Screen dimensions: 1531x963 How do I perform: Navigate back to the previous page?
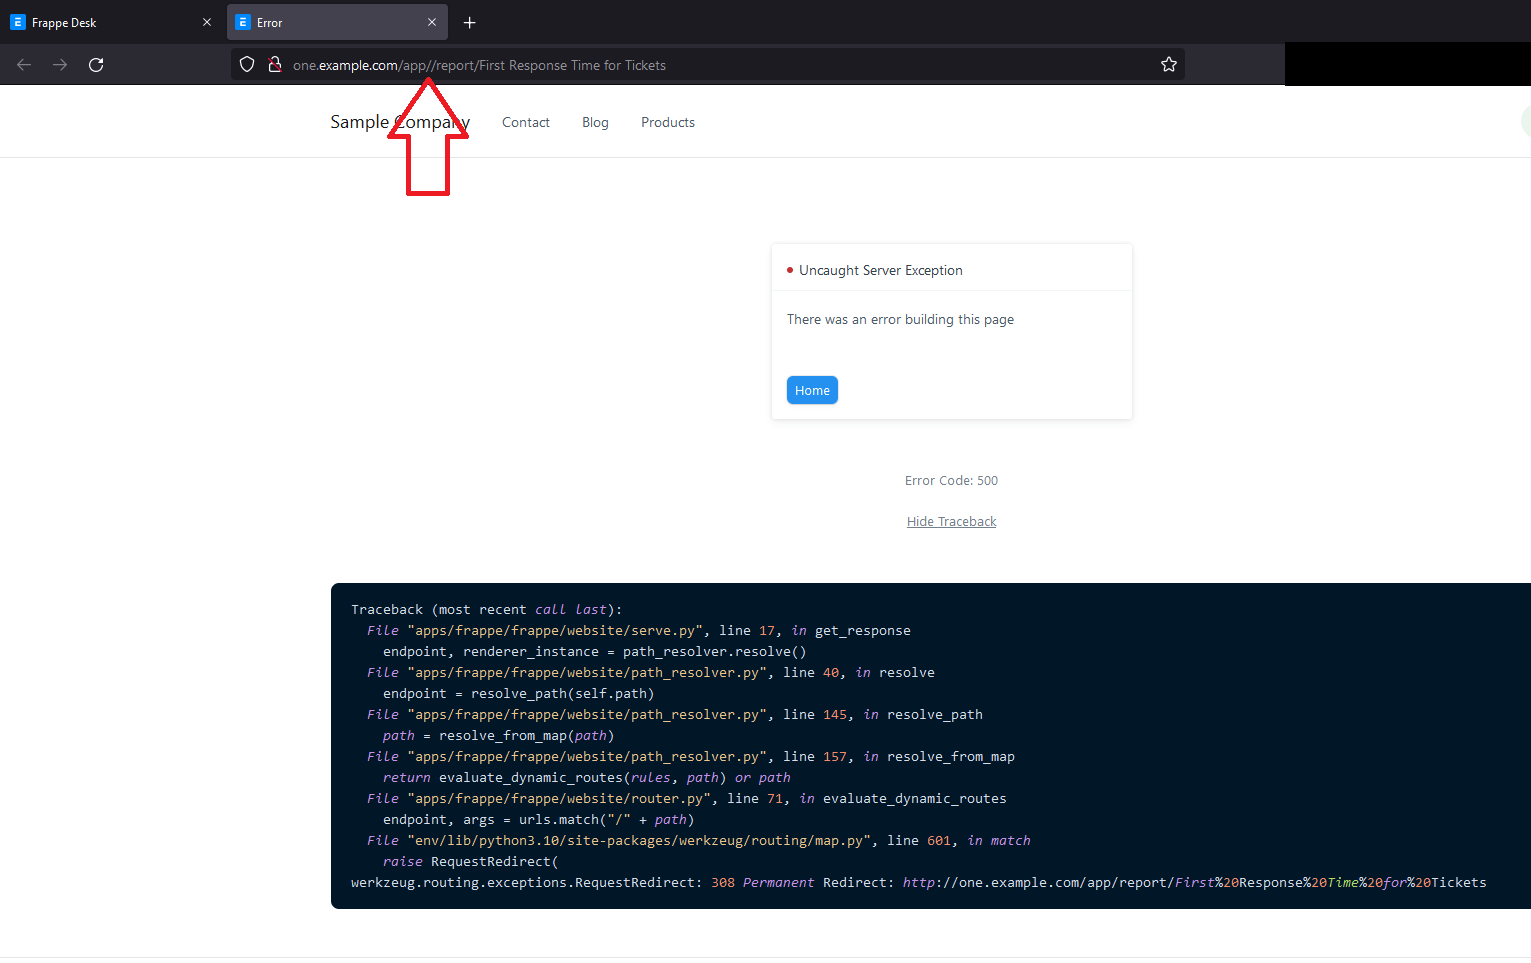point(23,64)
